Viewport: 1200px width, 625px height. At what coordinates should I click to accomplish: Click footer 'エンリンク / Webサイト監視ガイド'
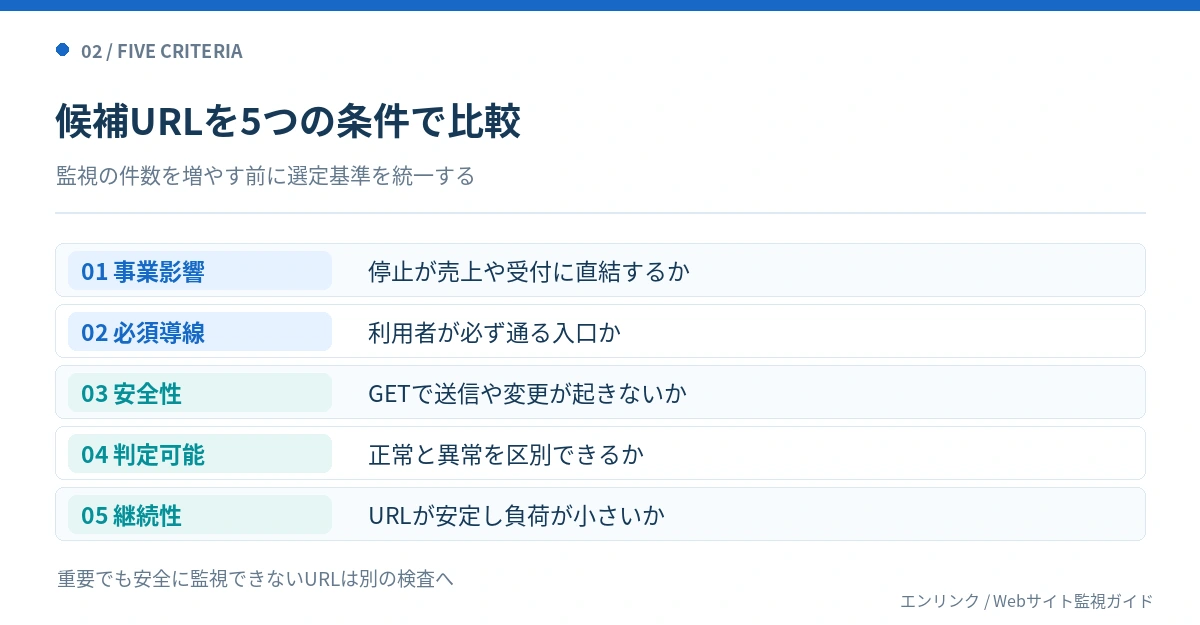pos(1026,601)
